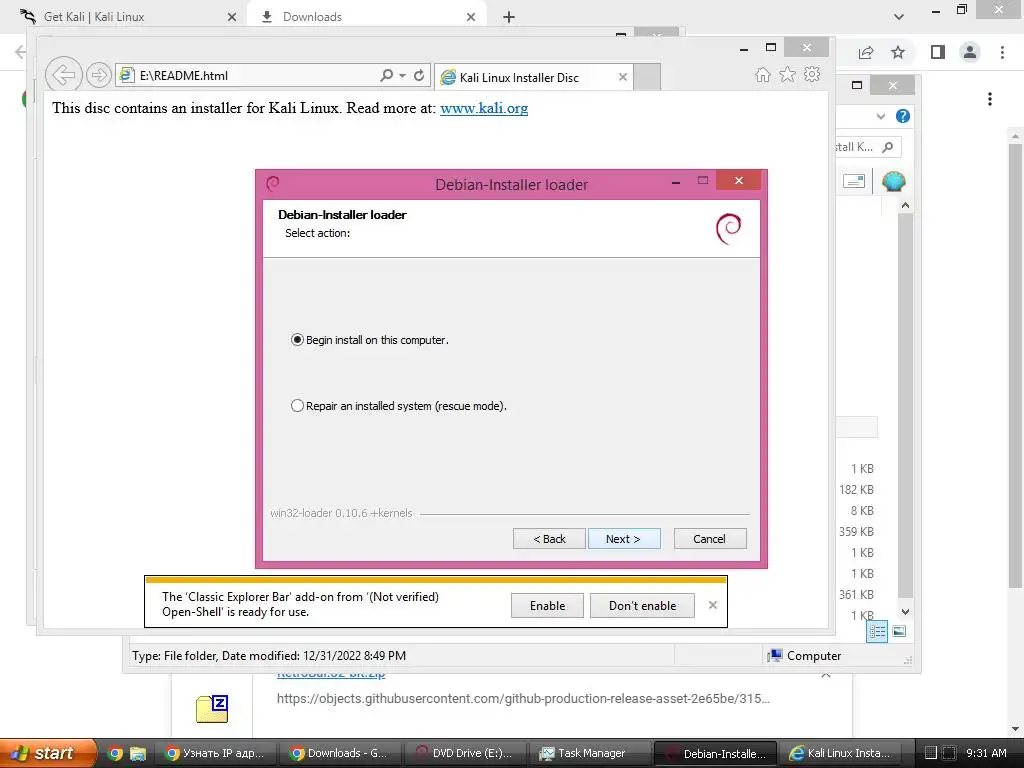Click the Explorer search magnifier

tap(887, 147)
